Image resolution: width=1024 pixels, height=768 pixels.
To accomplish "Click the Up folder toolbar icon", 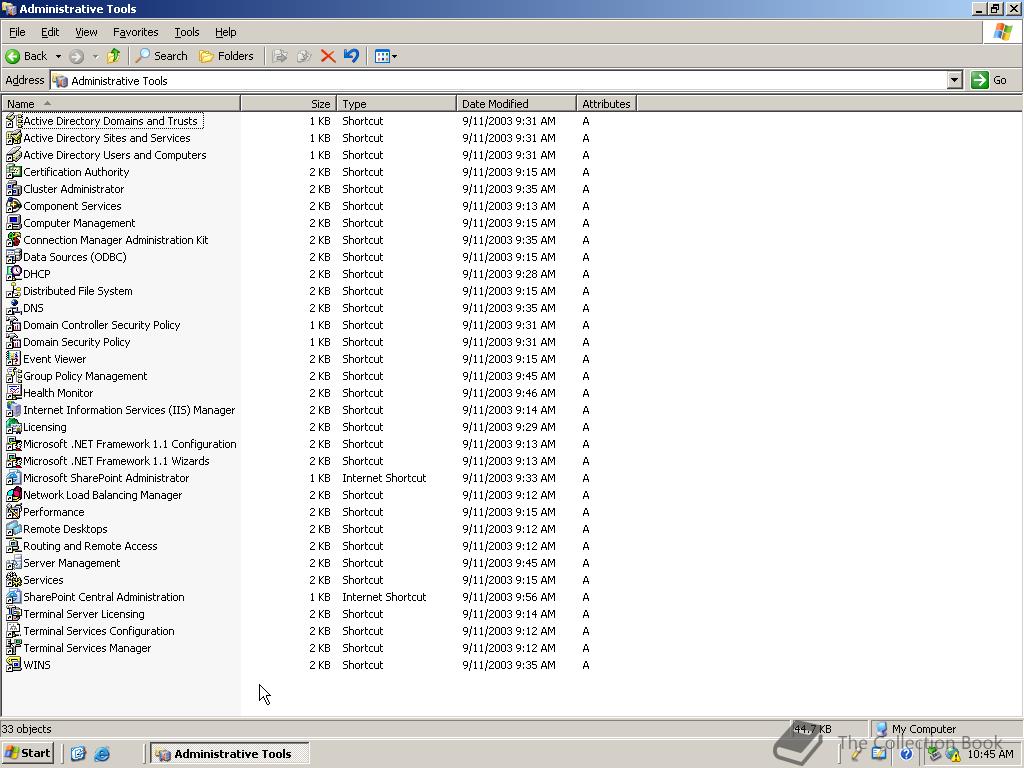I will 114,56.
